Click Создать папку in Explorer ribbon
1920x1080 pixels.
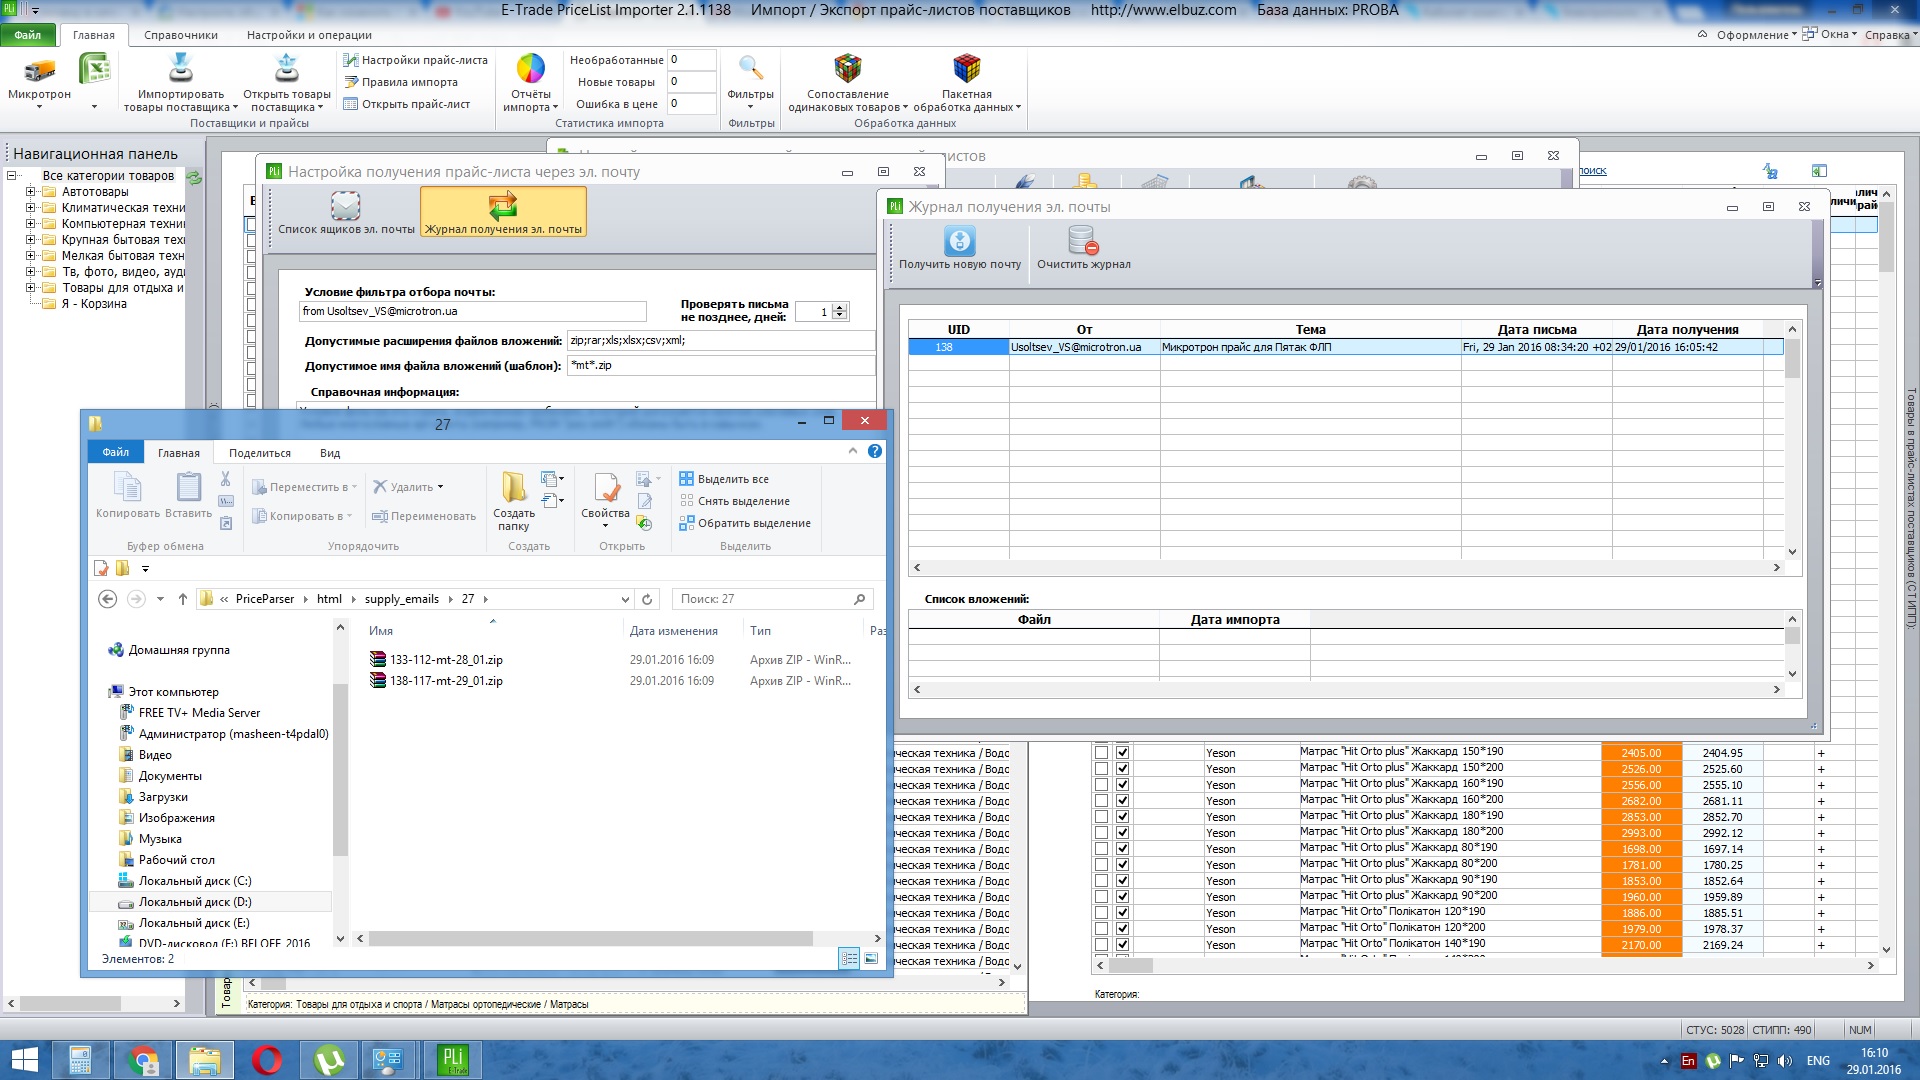coord(514,499)
